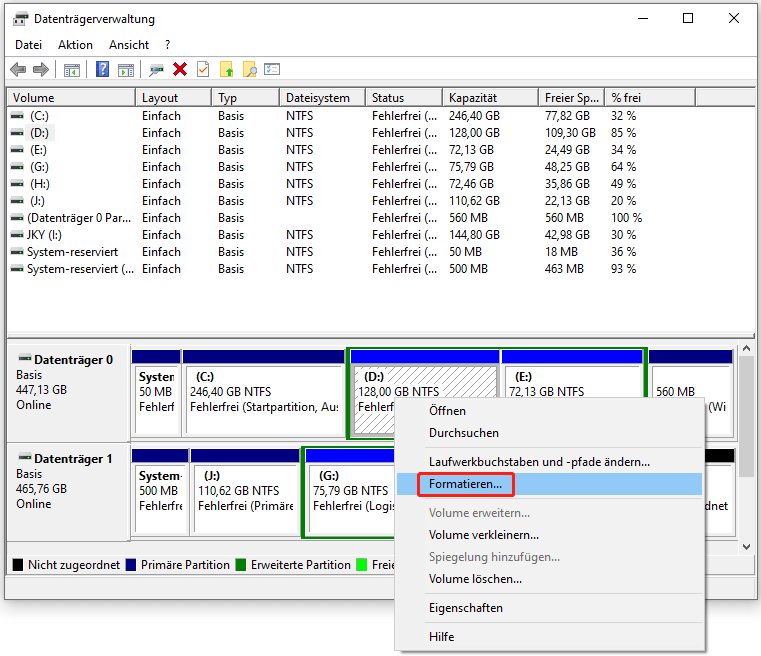
Task: Sort by the Typ column header
Action: [x=245, y=98]
